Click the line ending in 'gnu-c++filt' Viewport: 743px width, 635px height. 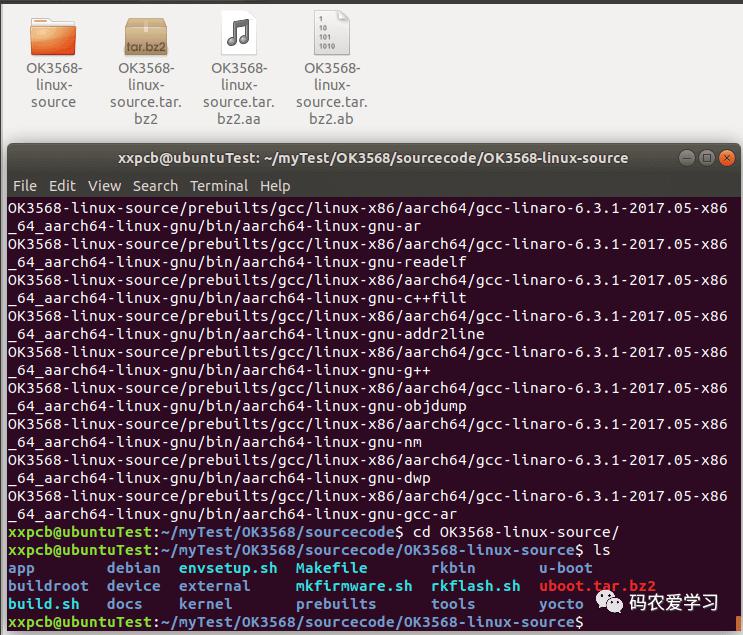click(x=237, y=298)
